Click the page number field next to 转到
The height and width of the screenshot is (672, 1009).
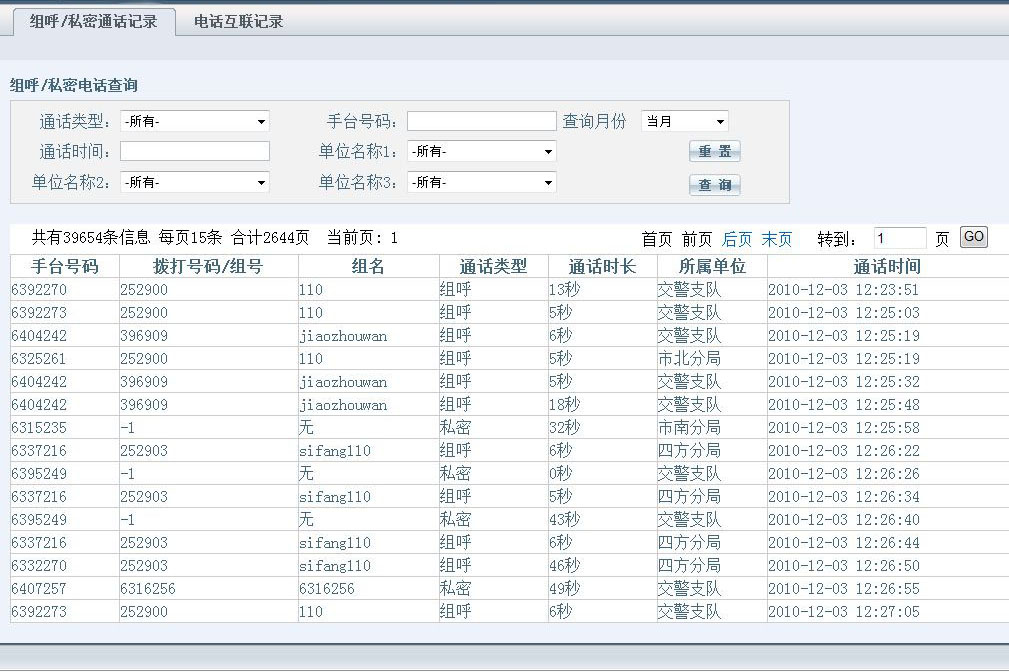(x=900, y=238)
